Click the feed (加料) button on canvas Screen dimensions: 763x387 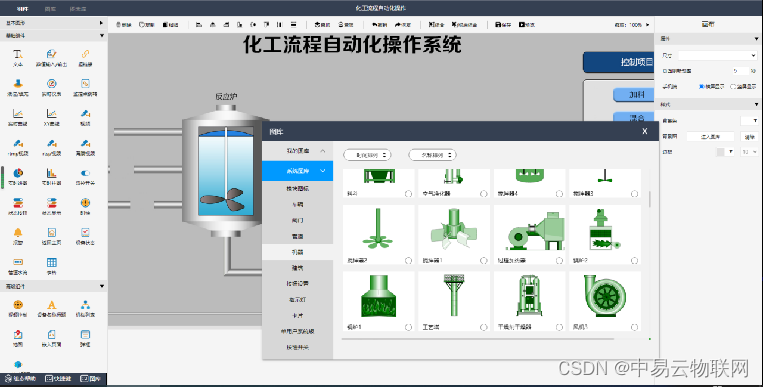pyautogui.click(x=634, y=95)
